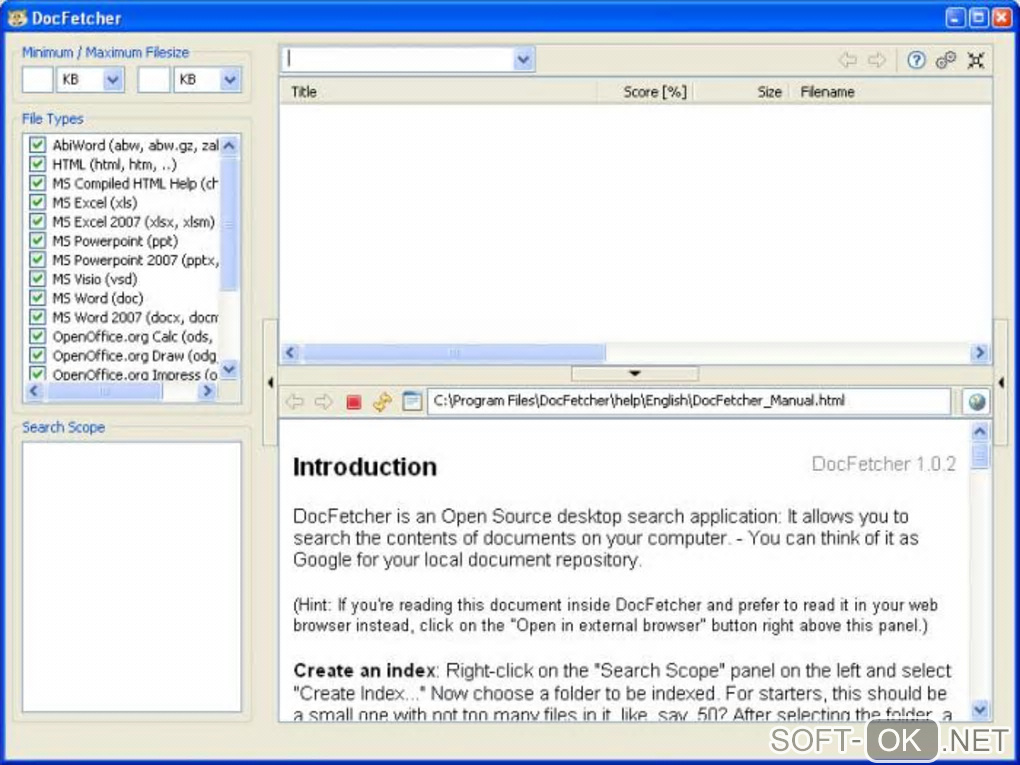Click the maximum filesize input box
This screenshot has height=765, width=1020.
(154, 79)
